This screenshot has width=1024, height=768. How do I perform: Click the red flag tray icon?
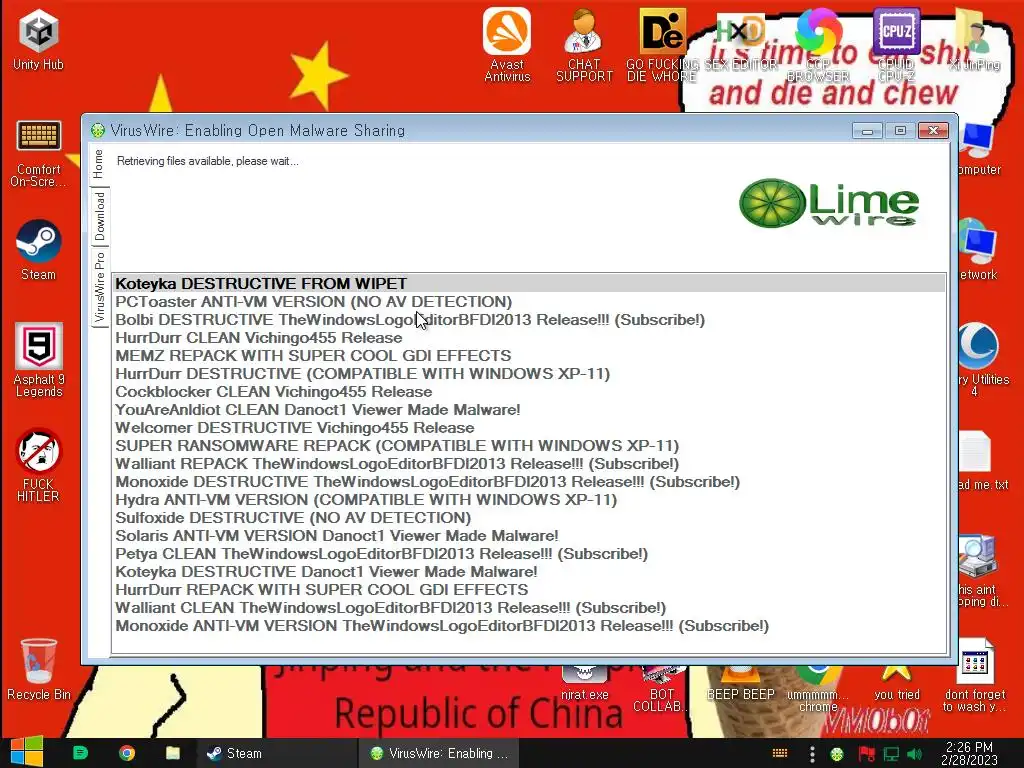click(867, 754)
